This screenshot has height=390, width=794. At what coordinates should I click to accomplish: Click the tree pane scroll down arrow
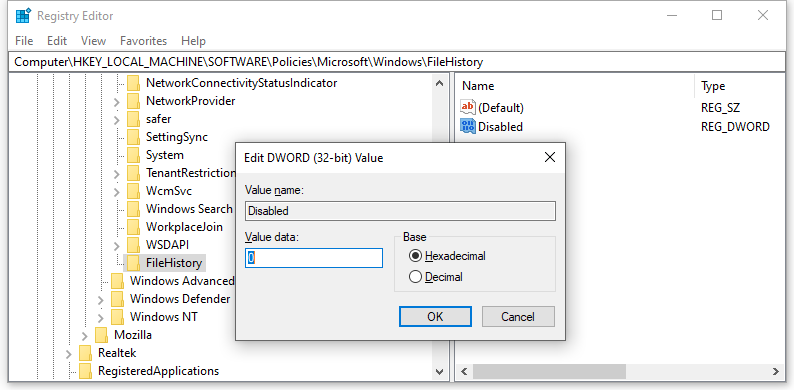(439, 372)
